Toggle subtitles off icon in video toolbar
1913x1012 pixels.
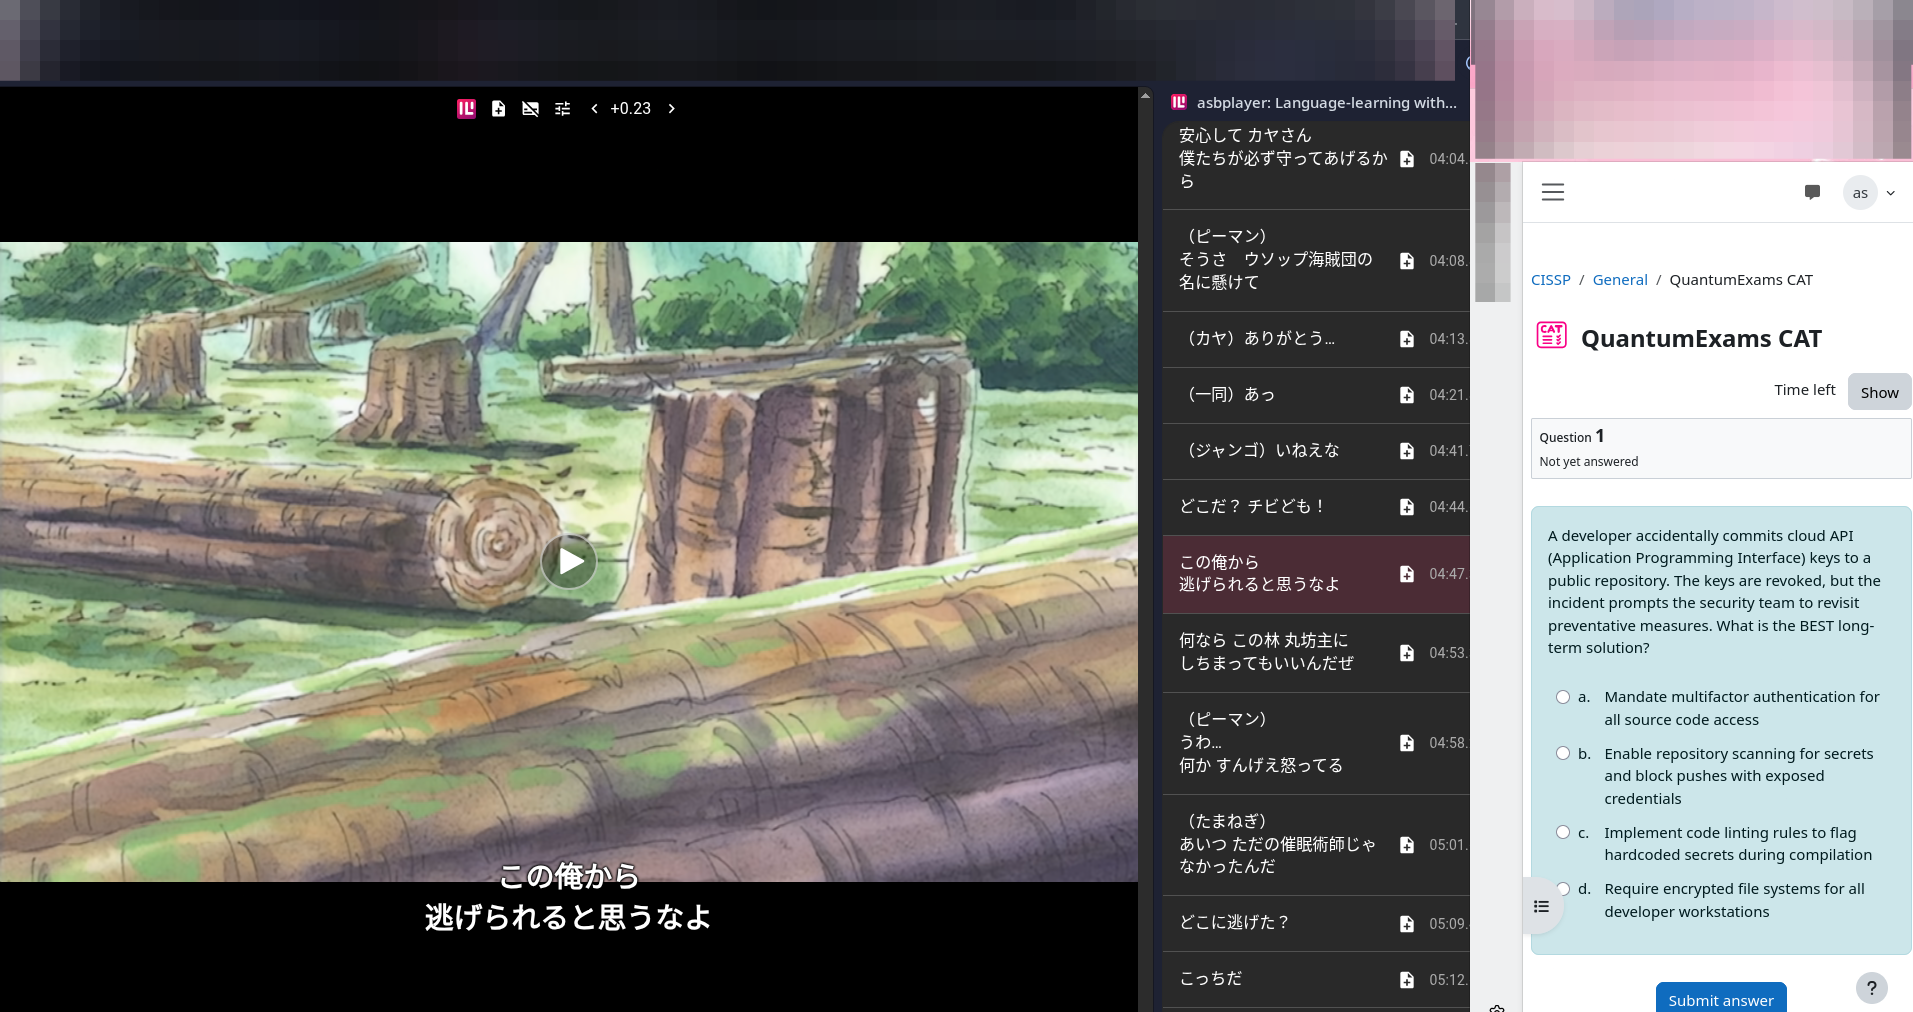pyautogui.click(x=530, y=109)
